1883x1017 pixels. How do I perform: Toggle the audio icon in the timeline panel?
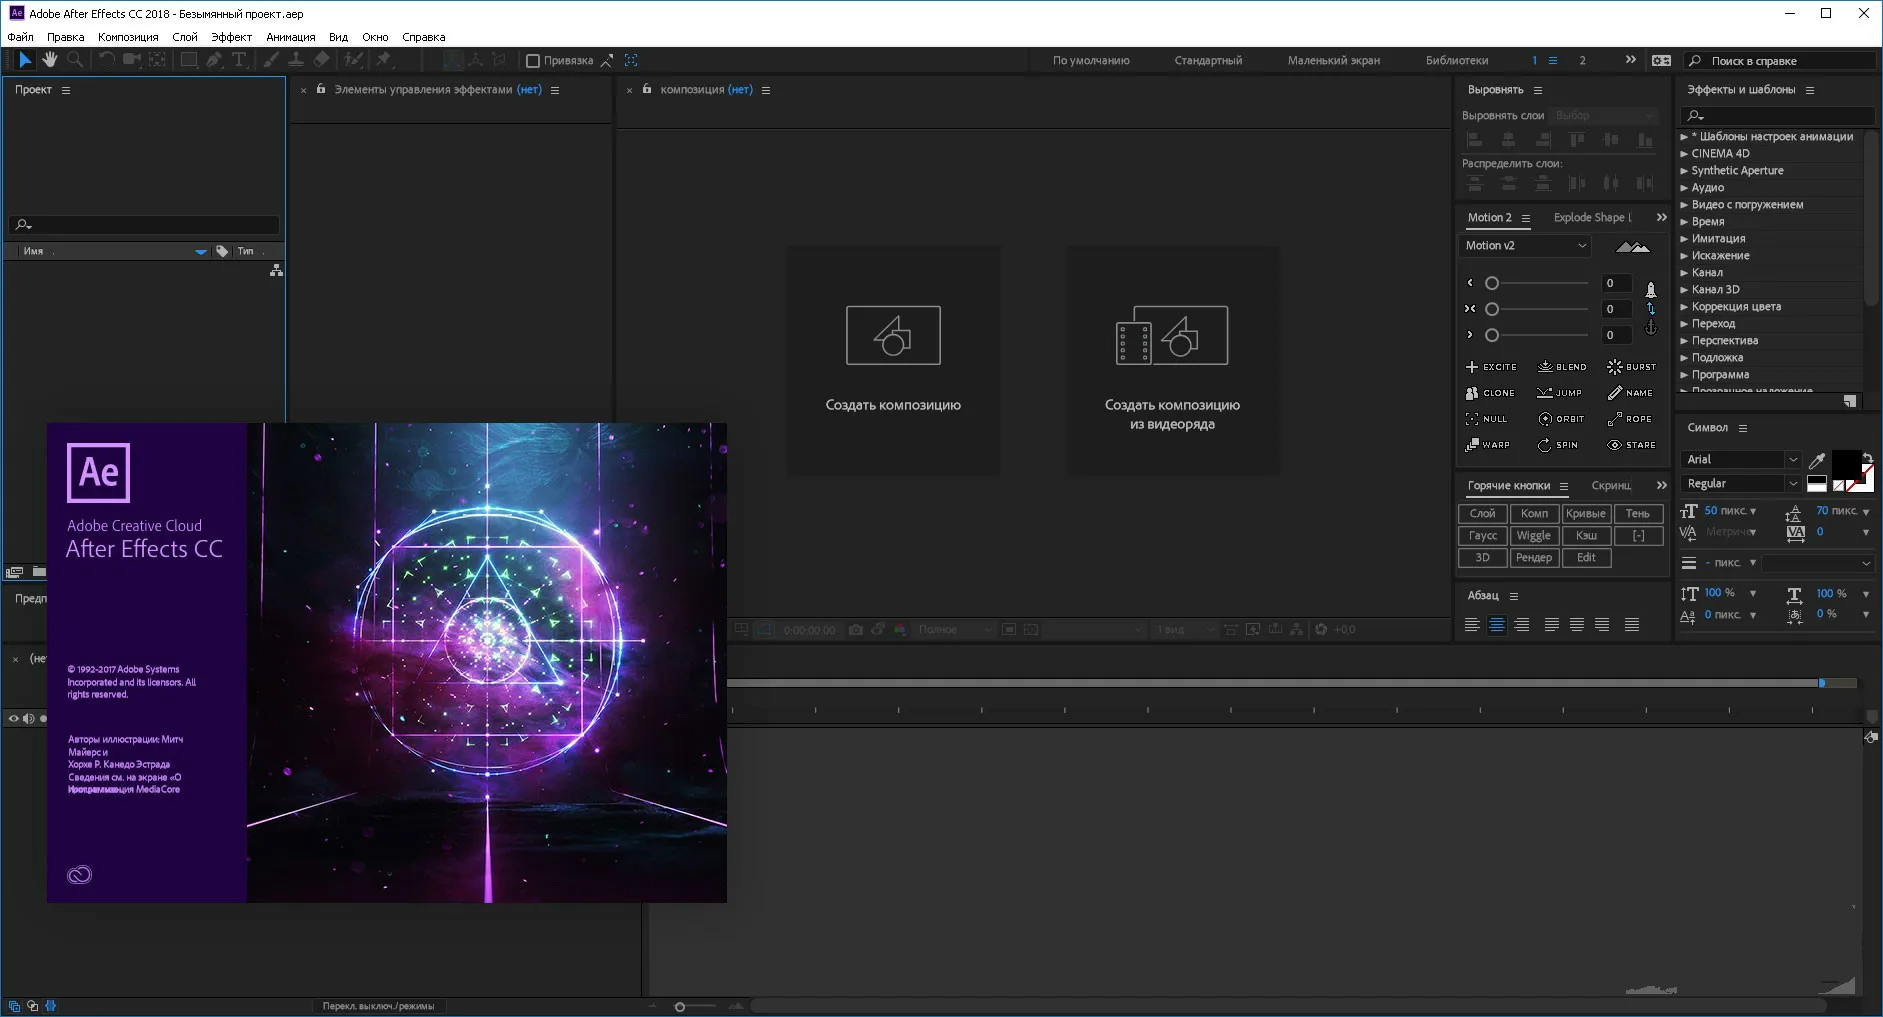click(x=29, y=718)
